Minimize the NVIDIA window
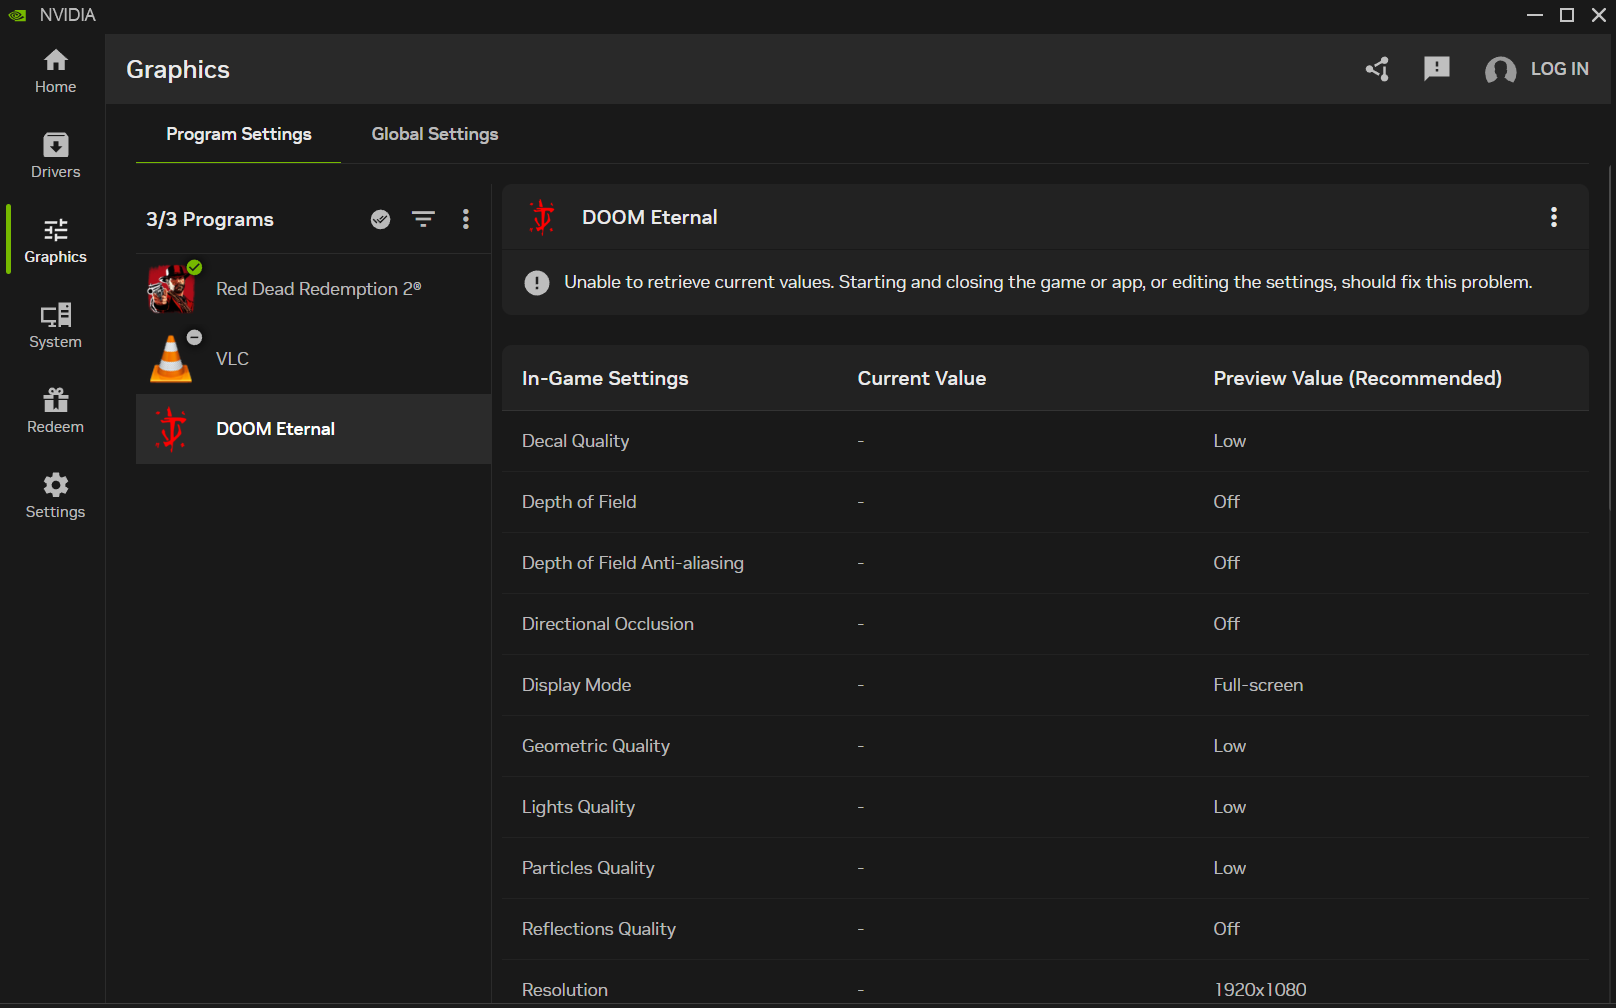Viewport: 1616px width, 1008px height. point(1535,15)
